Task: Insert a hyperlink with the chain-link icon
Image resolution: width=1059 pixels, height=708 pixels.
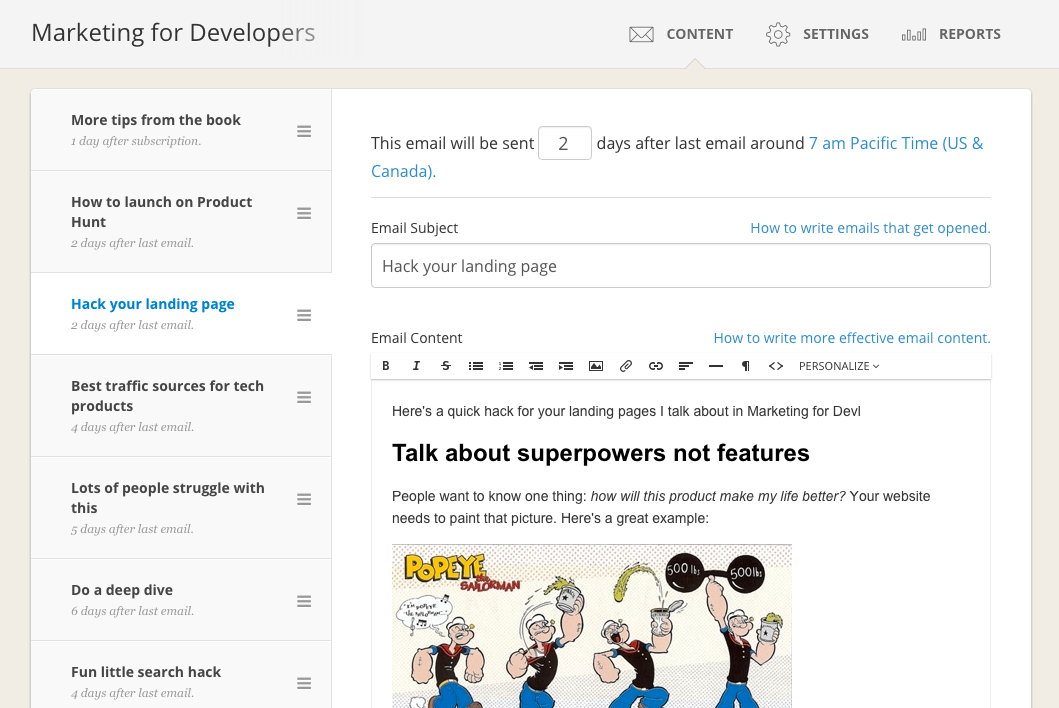Action: click(656, 366)
